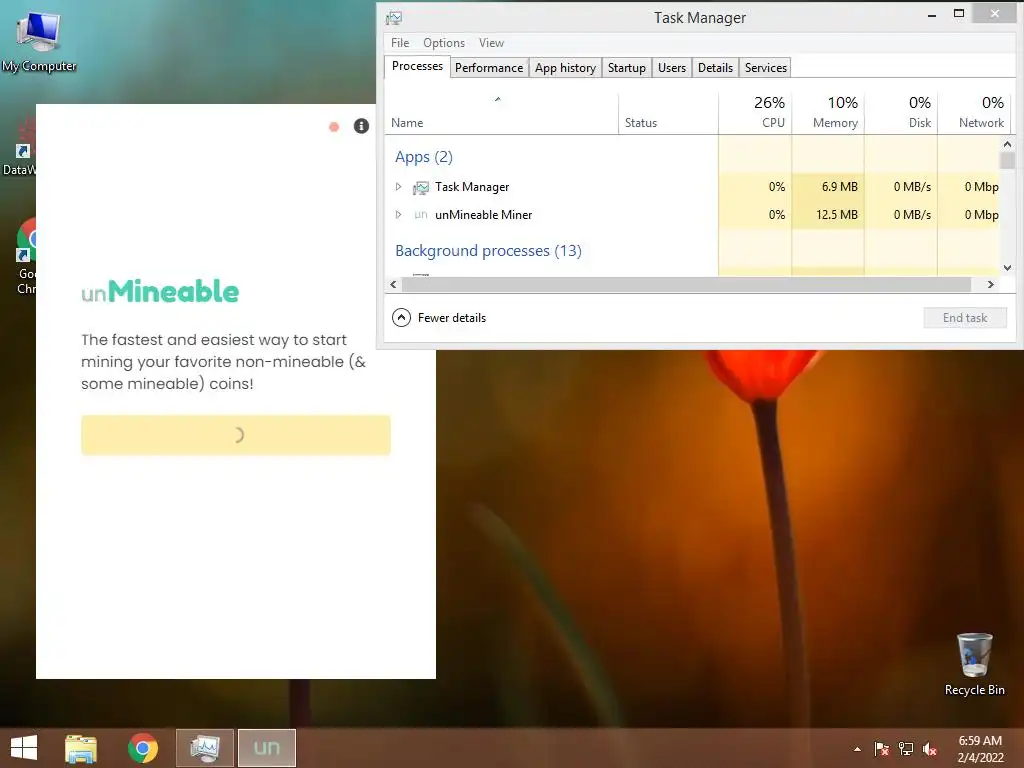Switch to the Details tab
The image size is (1024, 768).
(x=715, y=68)
